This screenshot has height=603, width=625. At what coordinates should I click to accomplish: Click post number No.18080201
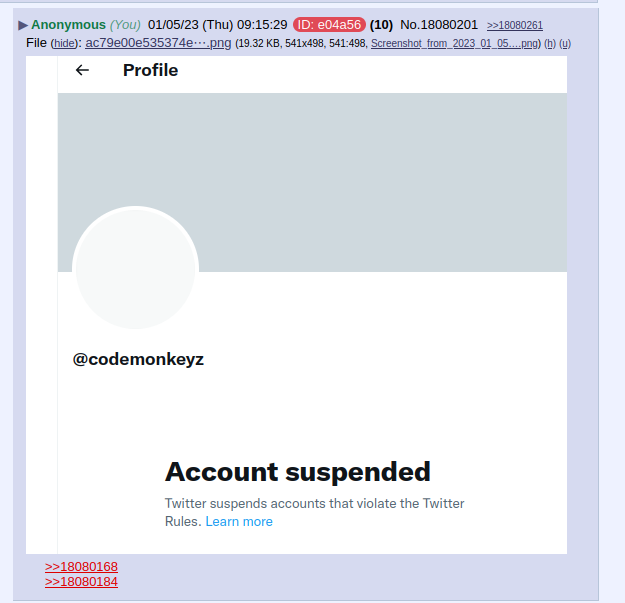(439, 25)
